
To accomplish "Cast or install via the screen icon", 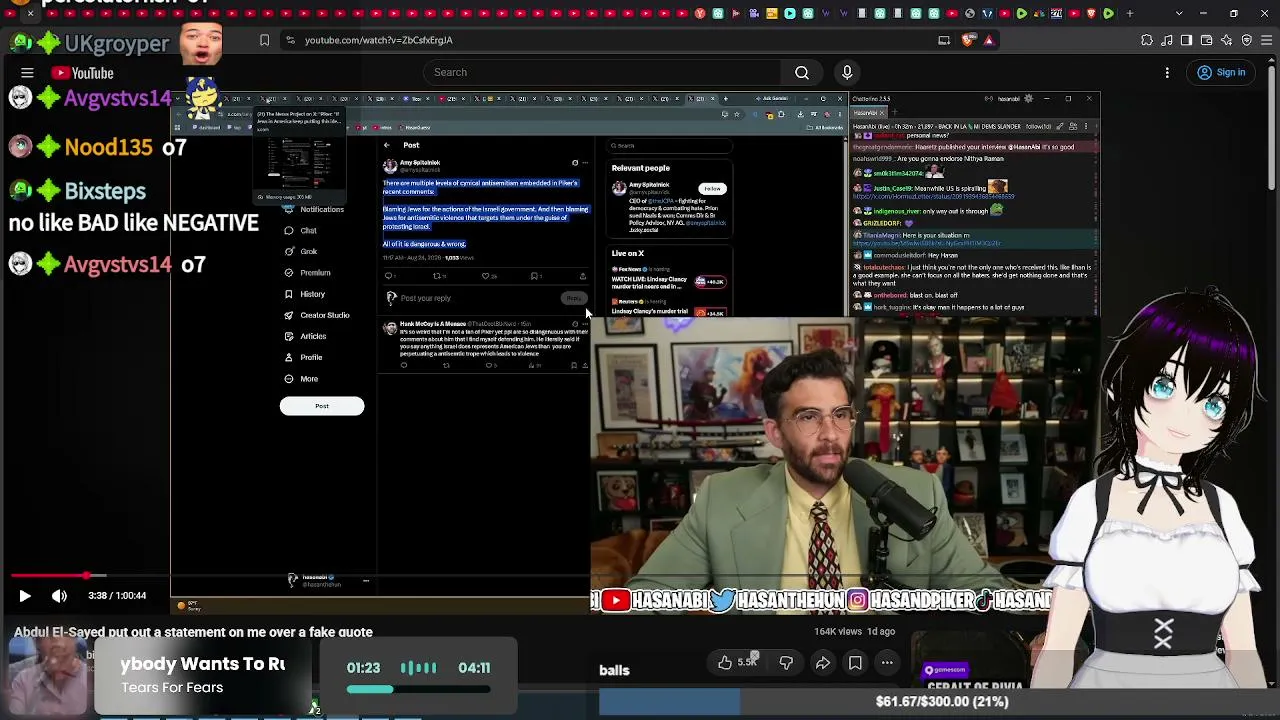I will pyautogui.click(x=944, y=40).
